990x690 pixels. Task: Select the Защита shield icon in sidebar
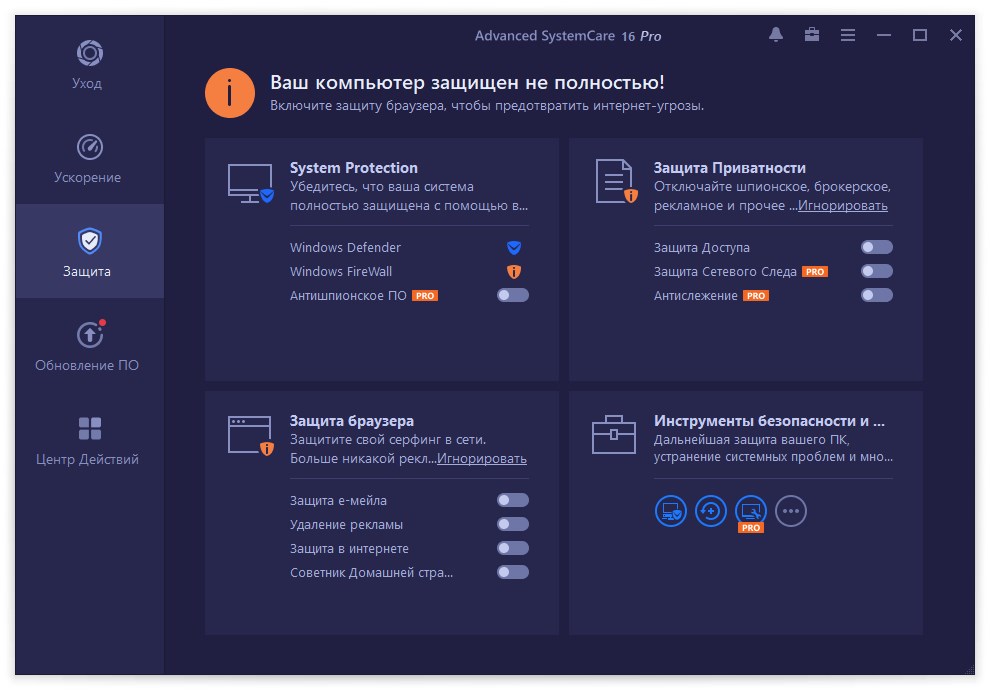(x=90, y=241)
